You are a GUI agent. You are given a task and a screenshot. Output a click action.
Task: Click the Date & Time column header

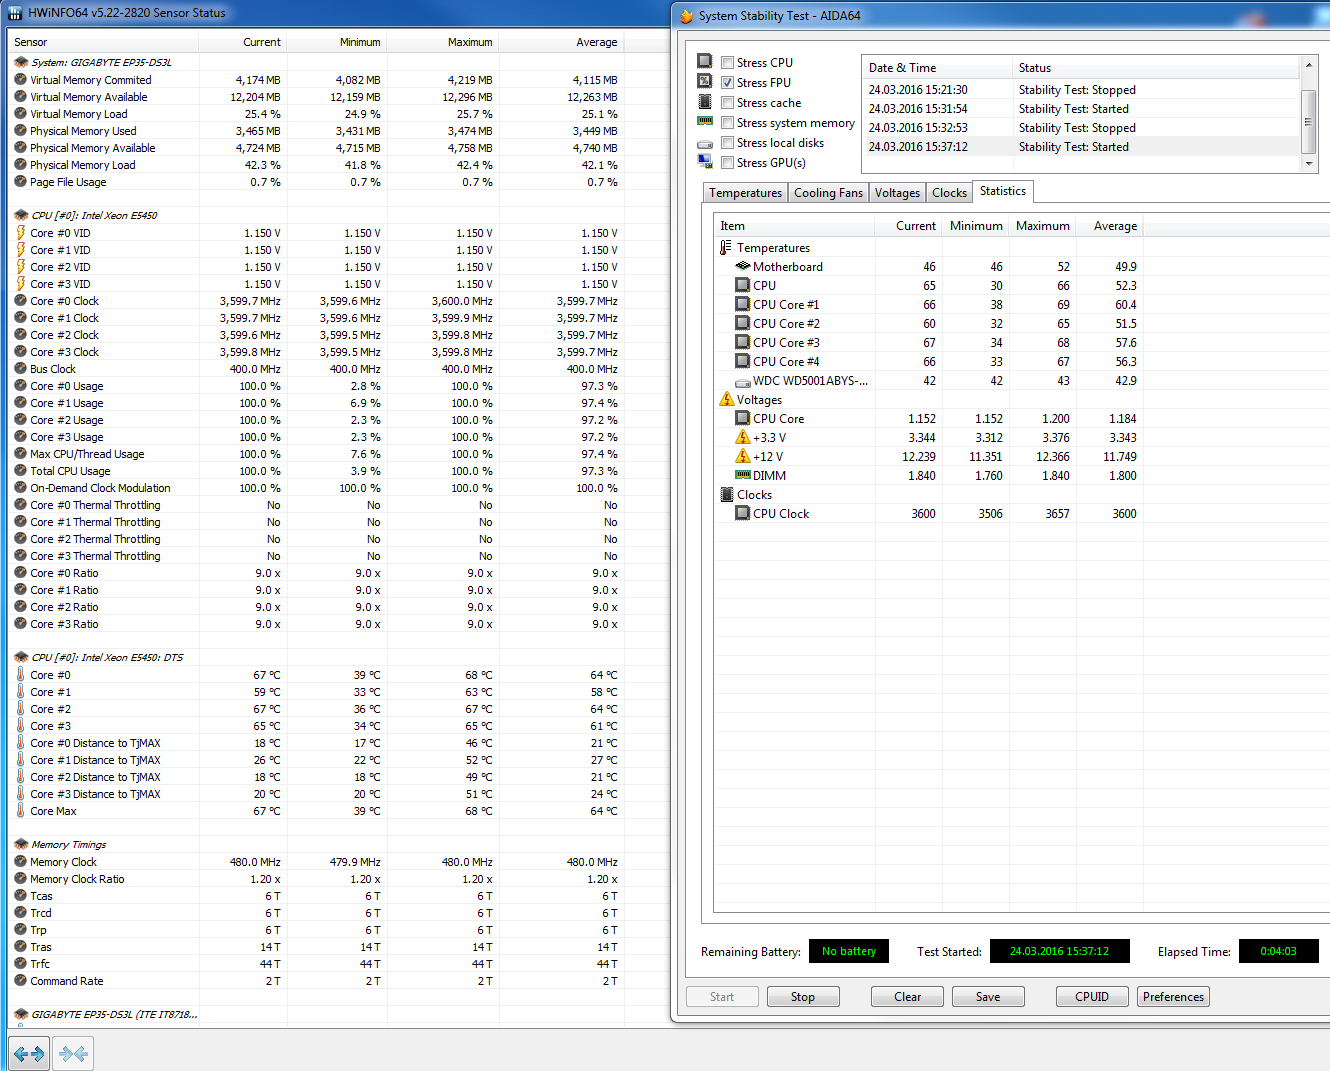937,68
